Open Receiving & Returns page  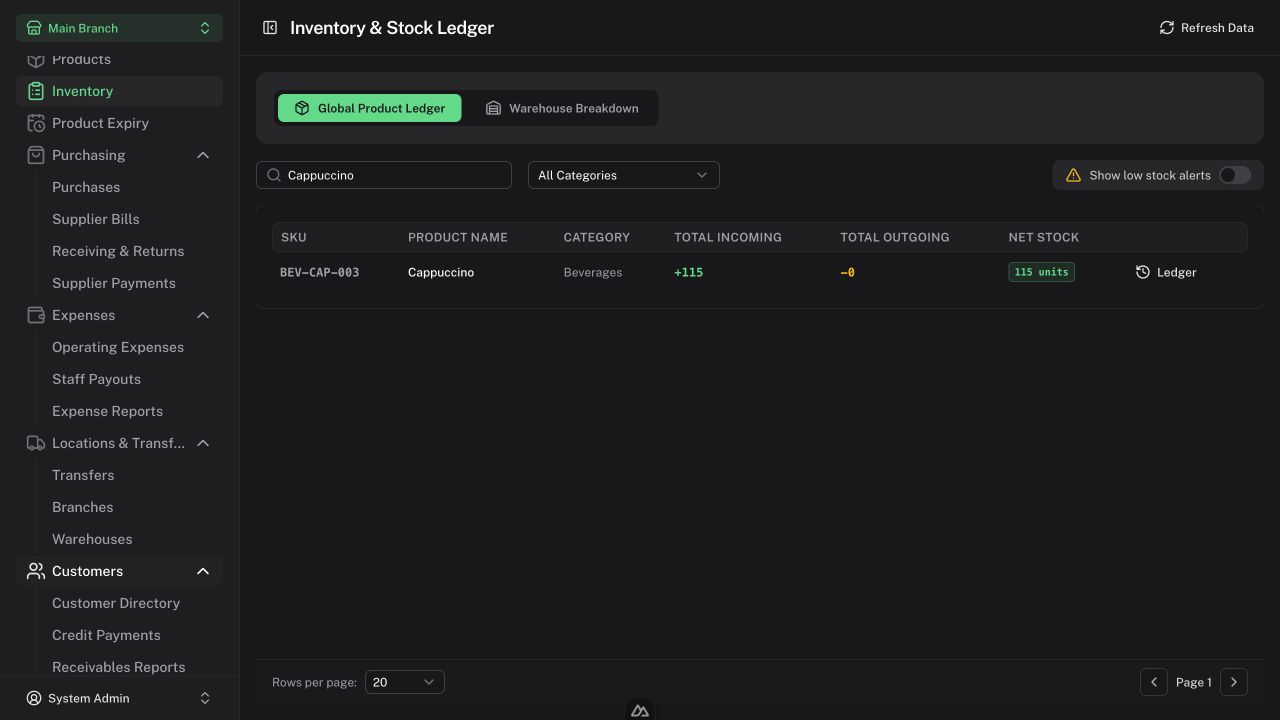(118, 251)
